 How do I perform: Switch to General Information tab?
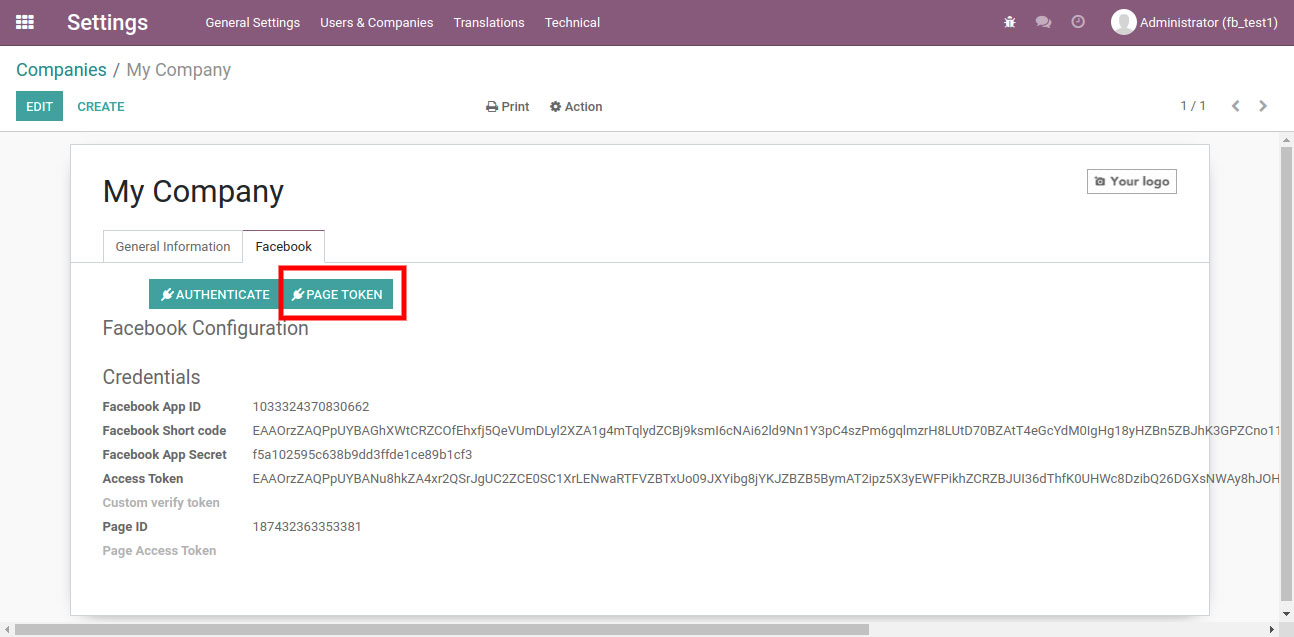tap(173, 247)
